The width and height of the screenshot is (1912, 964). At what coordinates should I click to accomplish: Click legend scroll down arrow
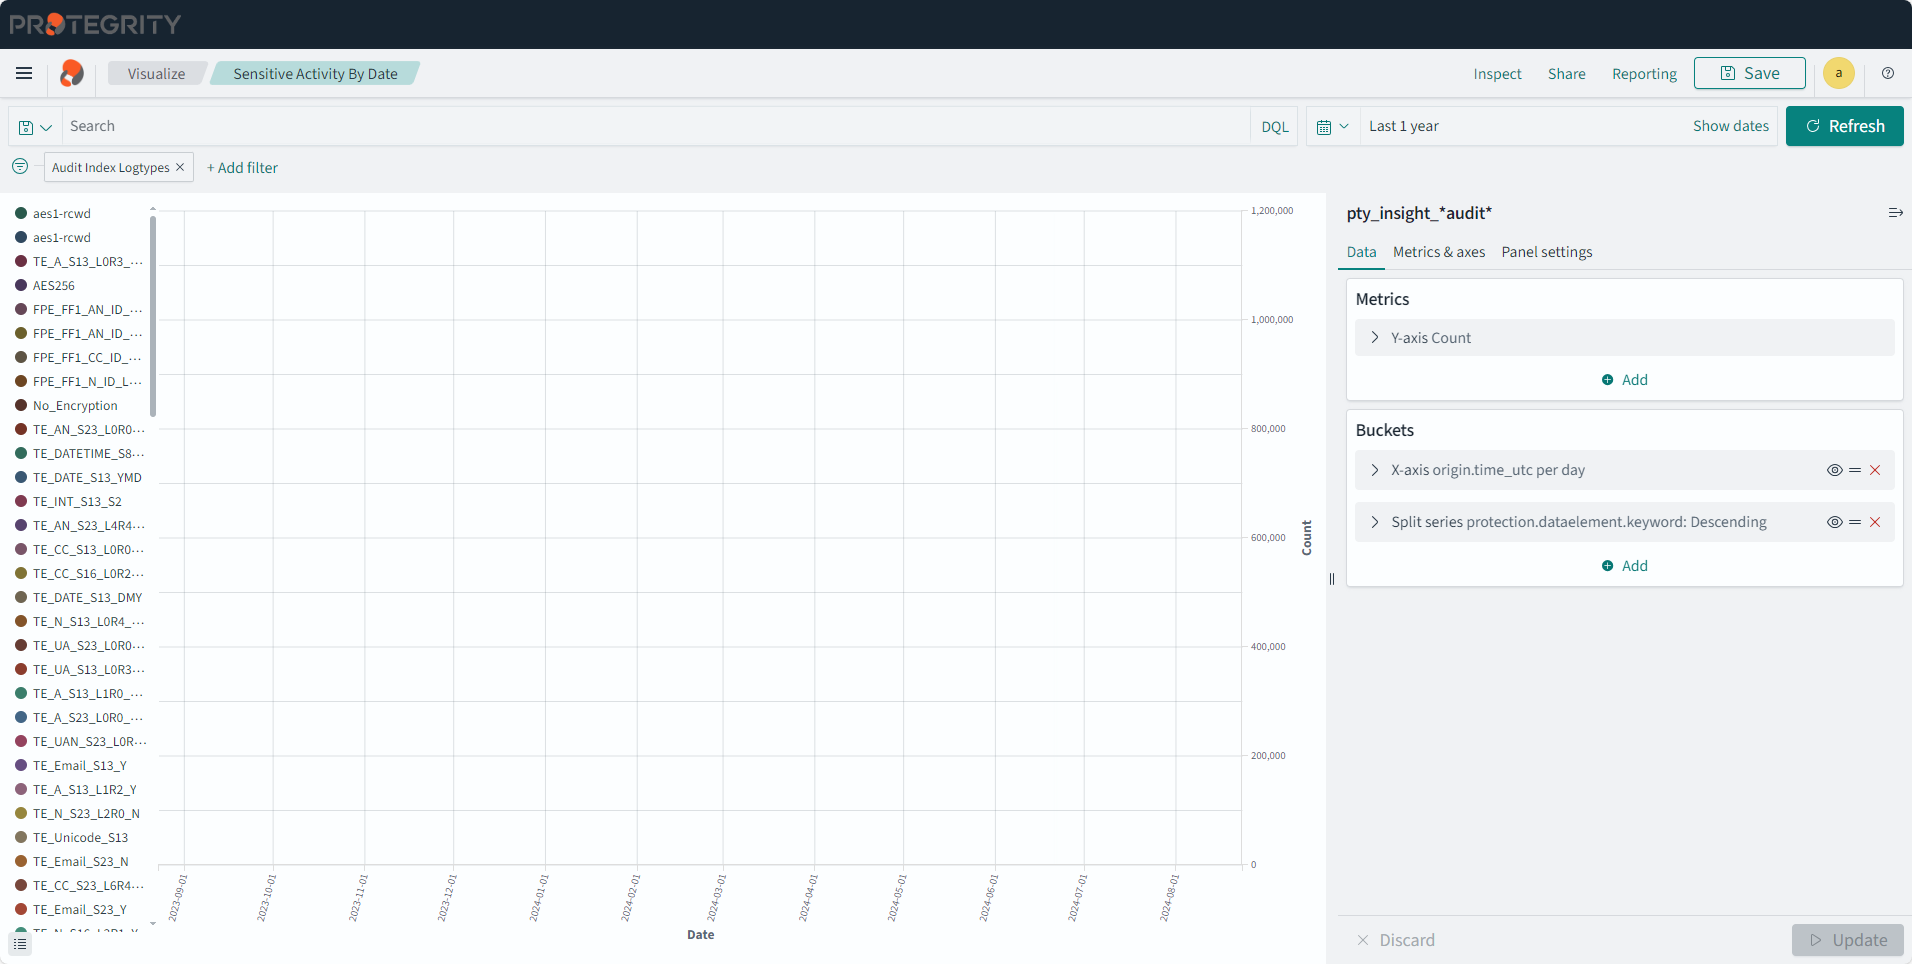click(153, 924)
